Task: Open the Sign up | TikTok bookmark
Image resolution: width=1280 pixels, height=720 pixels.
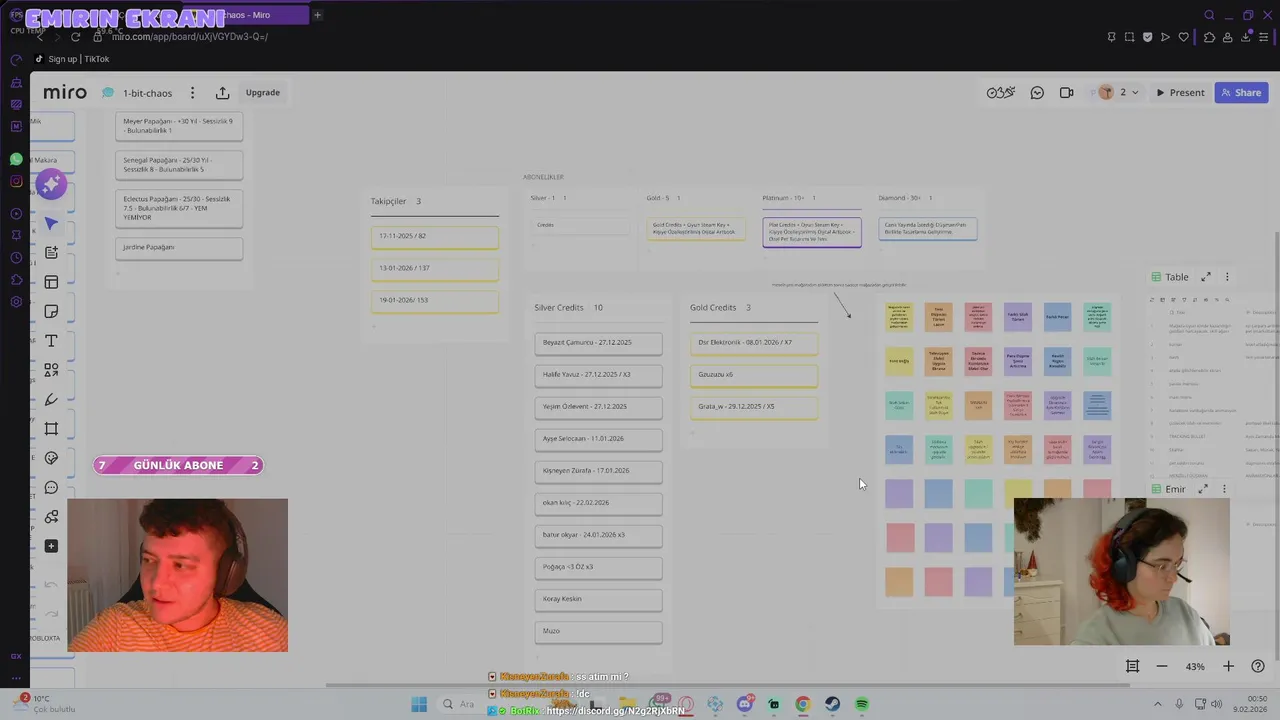Action: pyautogui.click(x=72, y=59)
